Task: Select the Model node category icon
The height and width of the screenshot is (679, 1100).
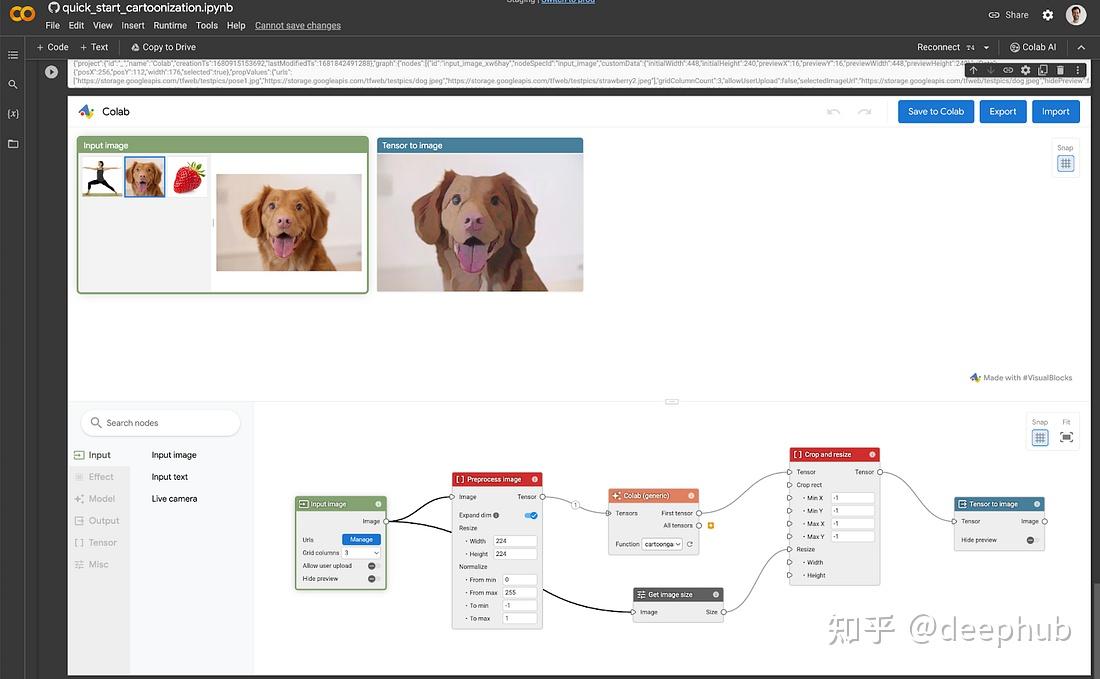Action: (x=79, y=498)
